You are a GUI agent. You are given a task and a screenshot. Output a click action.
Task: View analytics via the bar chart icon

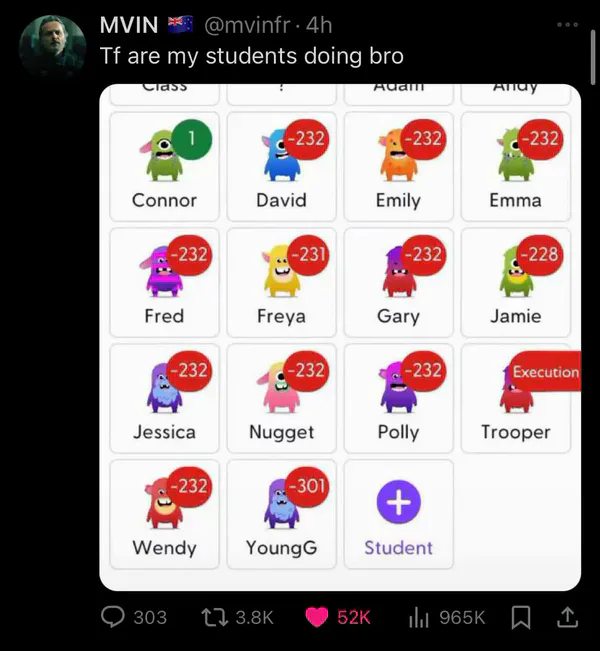pos(419,617)
